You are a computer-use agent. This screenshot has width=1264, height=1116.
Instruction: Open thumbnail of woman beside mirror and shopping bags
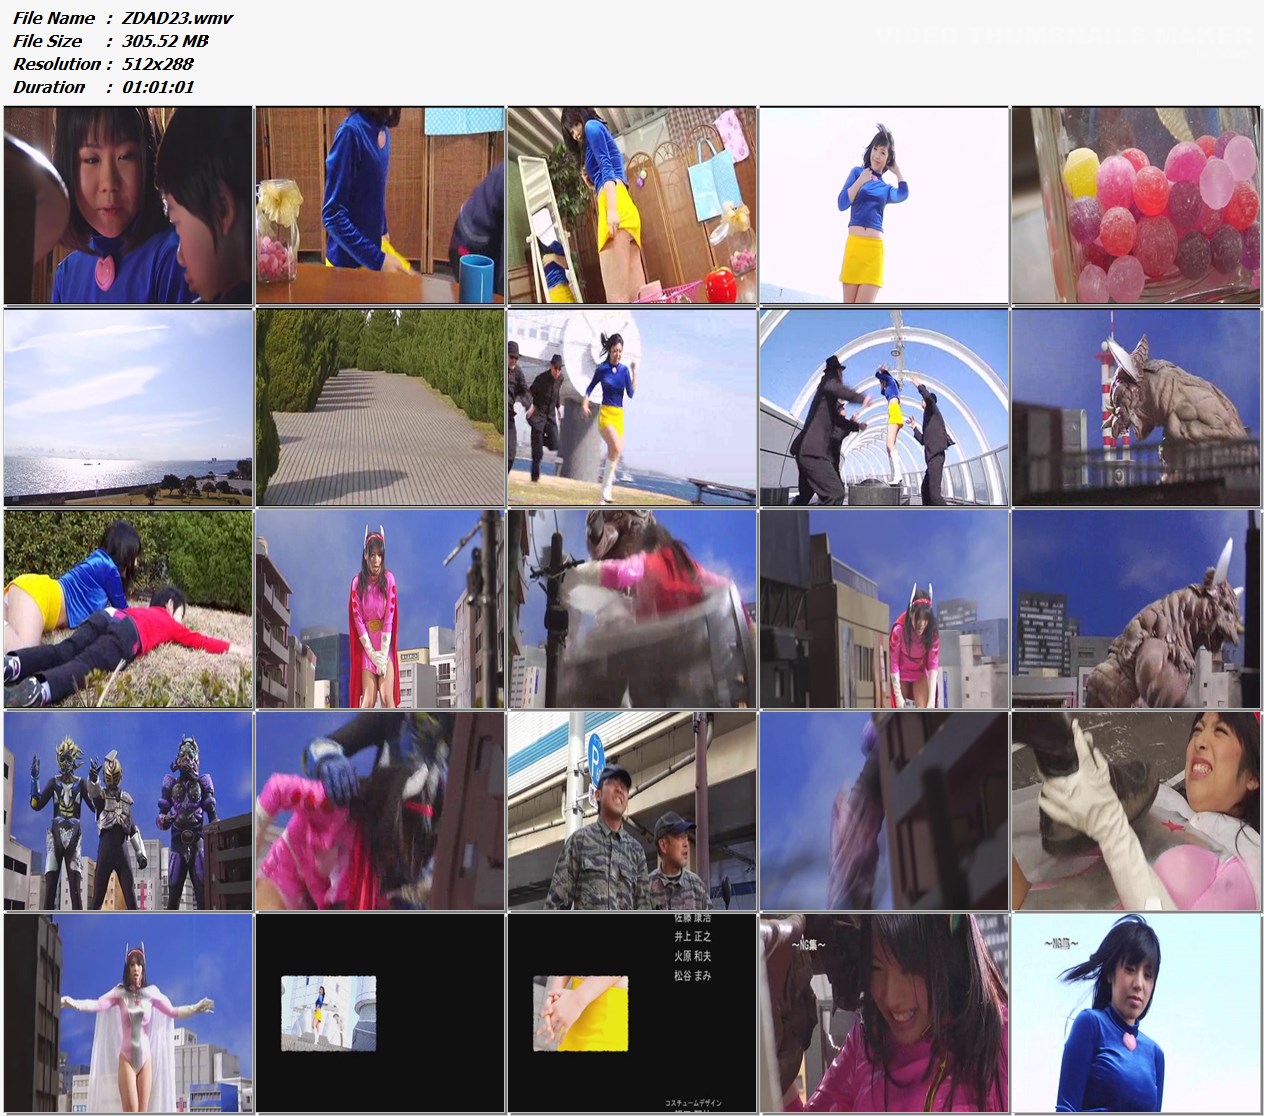pos(632,205)
